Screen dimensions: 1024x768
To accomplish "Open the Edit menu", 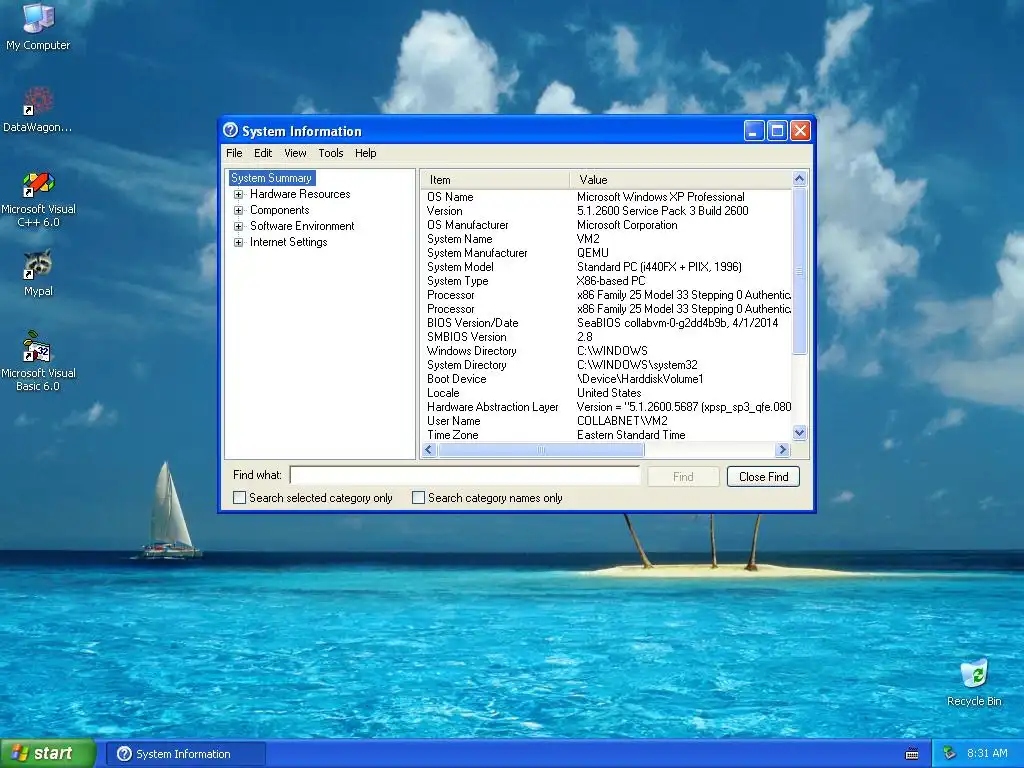I will coord(263,153).
